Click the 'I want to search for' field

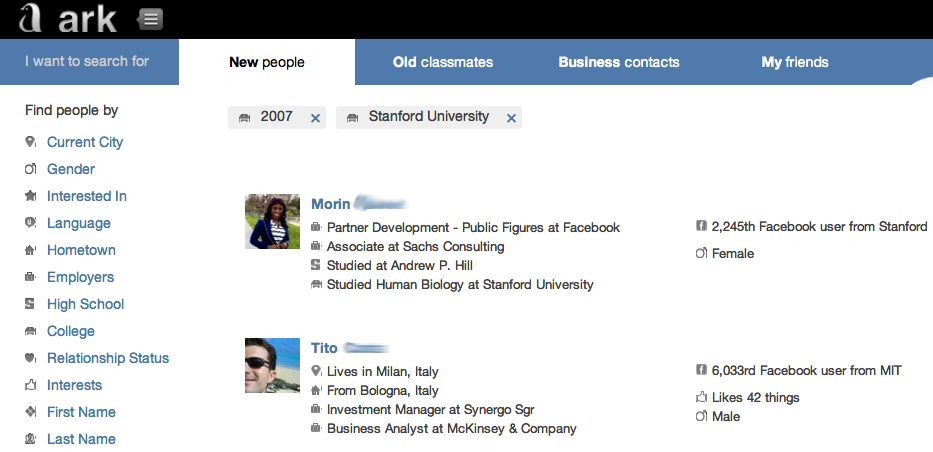87,61
